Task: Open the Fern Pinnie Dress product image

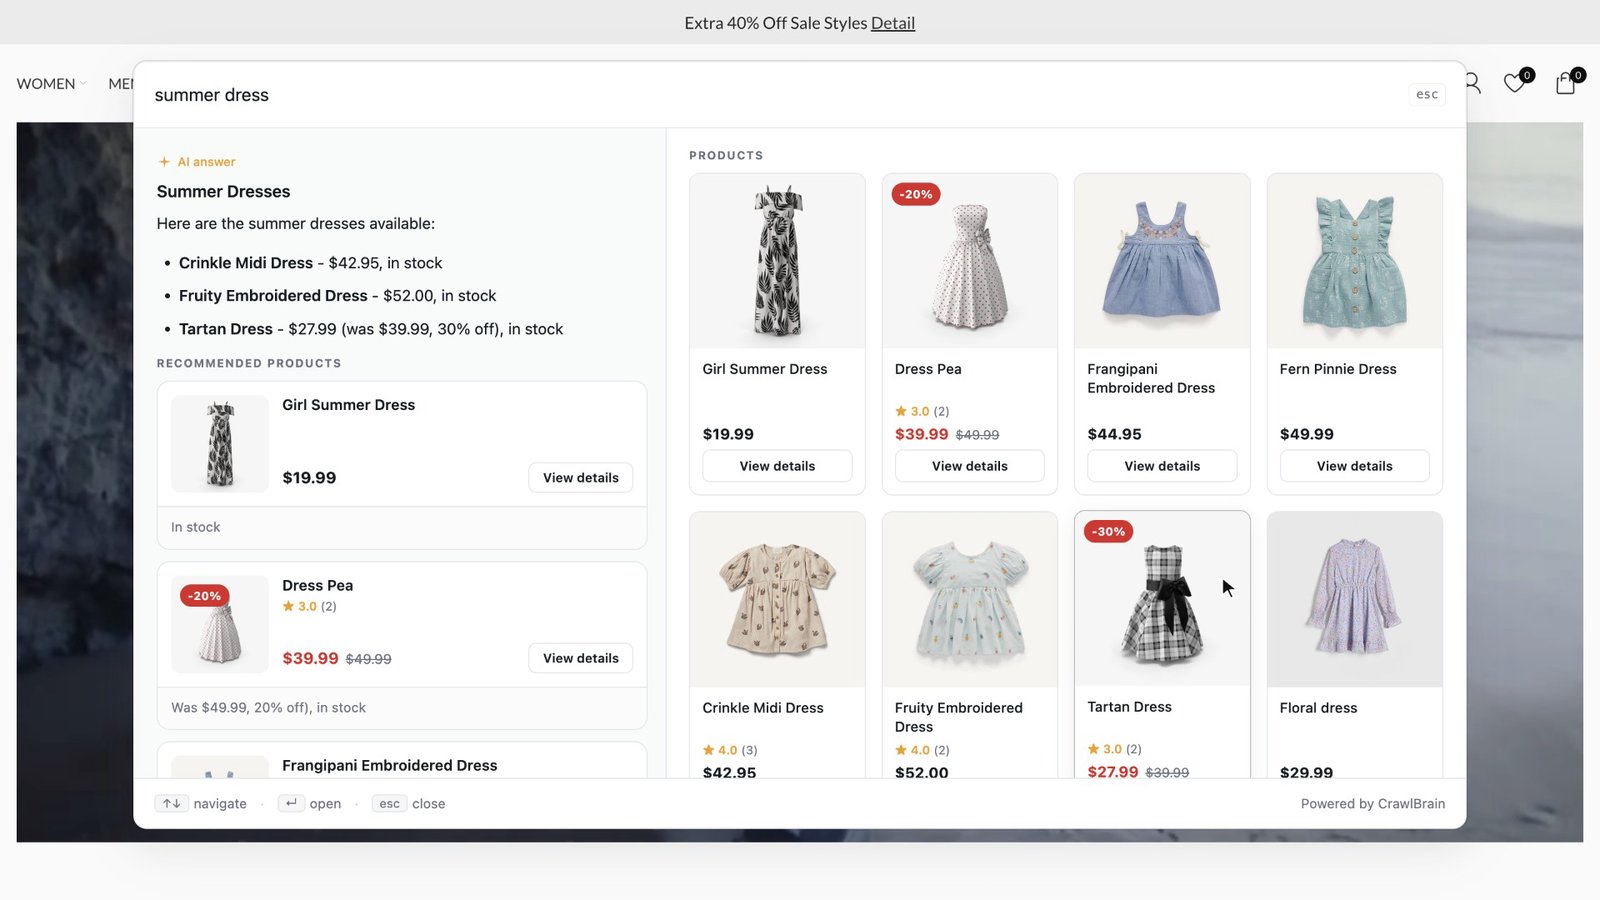Action: tap(1355, 261)
